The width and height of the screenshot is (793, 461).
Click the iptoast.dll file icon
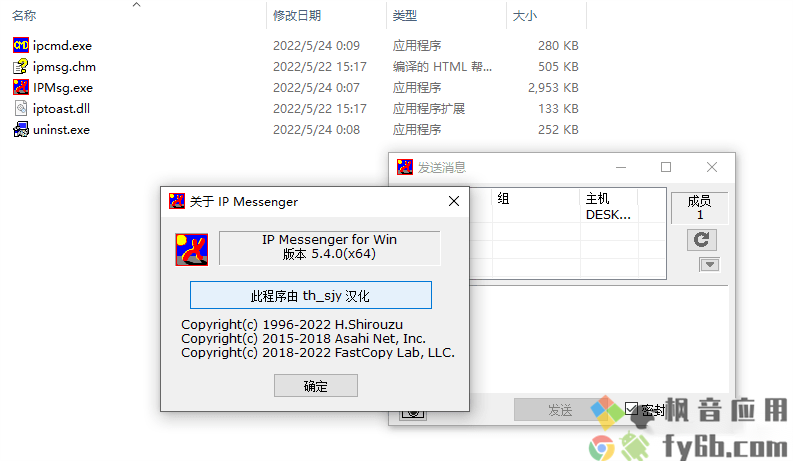pyautogui.click(x=21, y=109)
